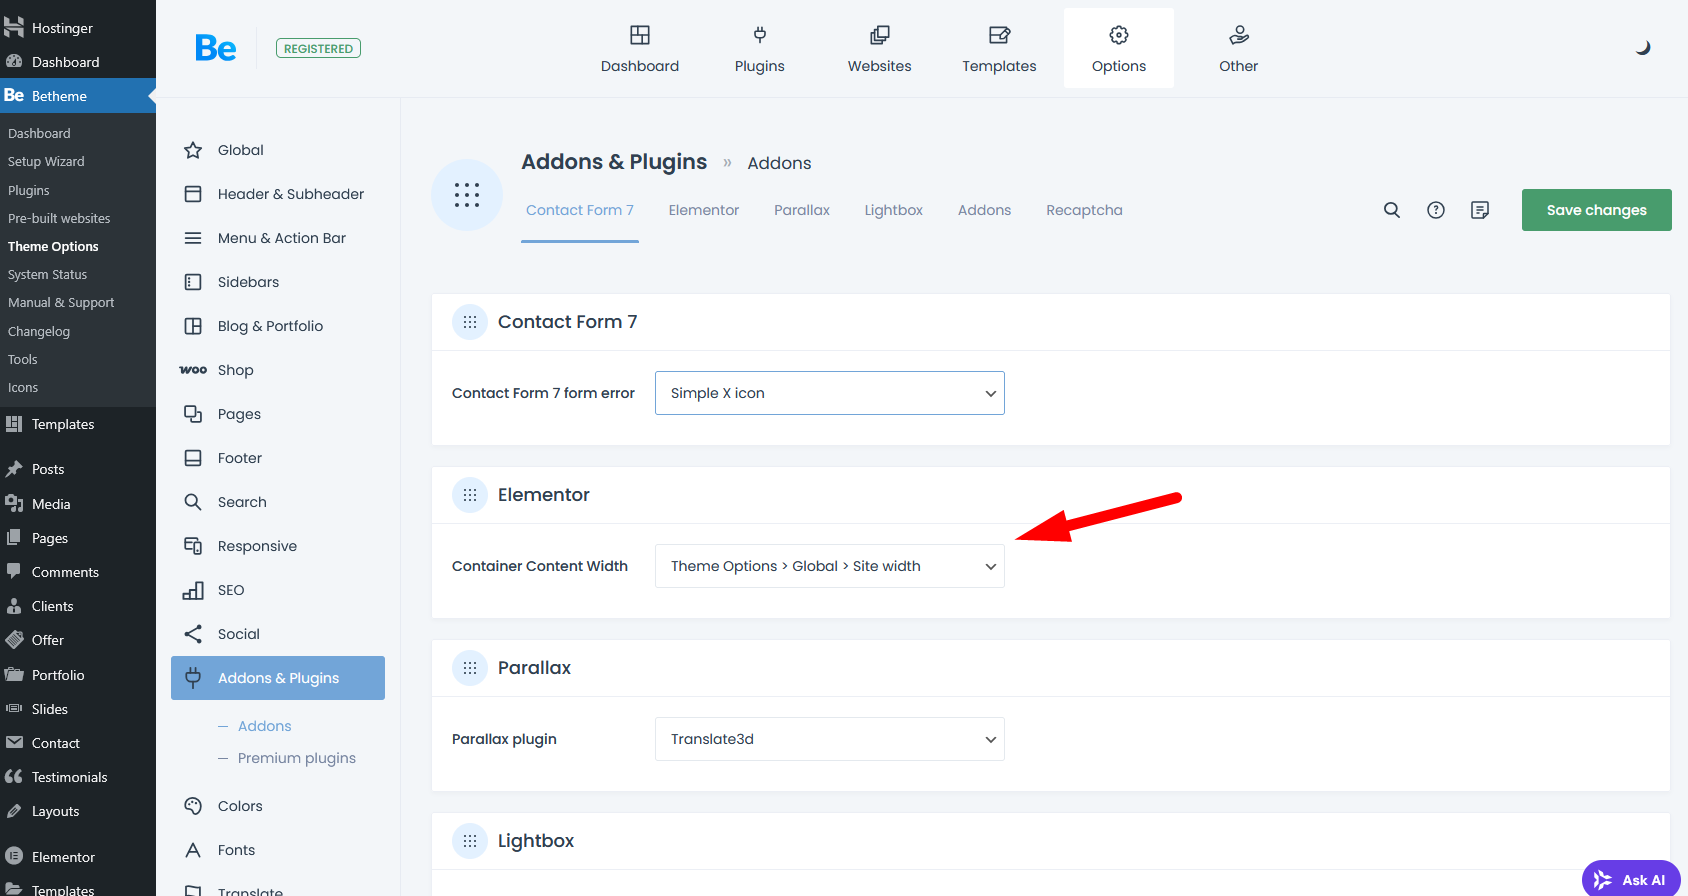The height and width of the screenshot is (896, 1688).
Task: Open Media in WordPress menu
Action: [78, 504]
